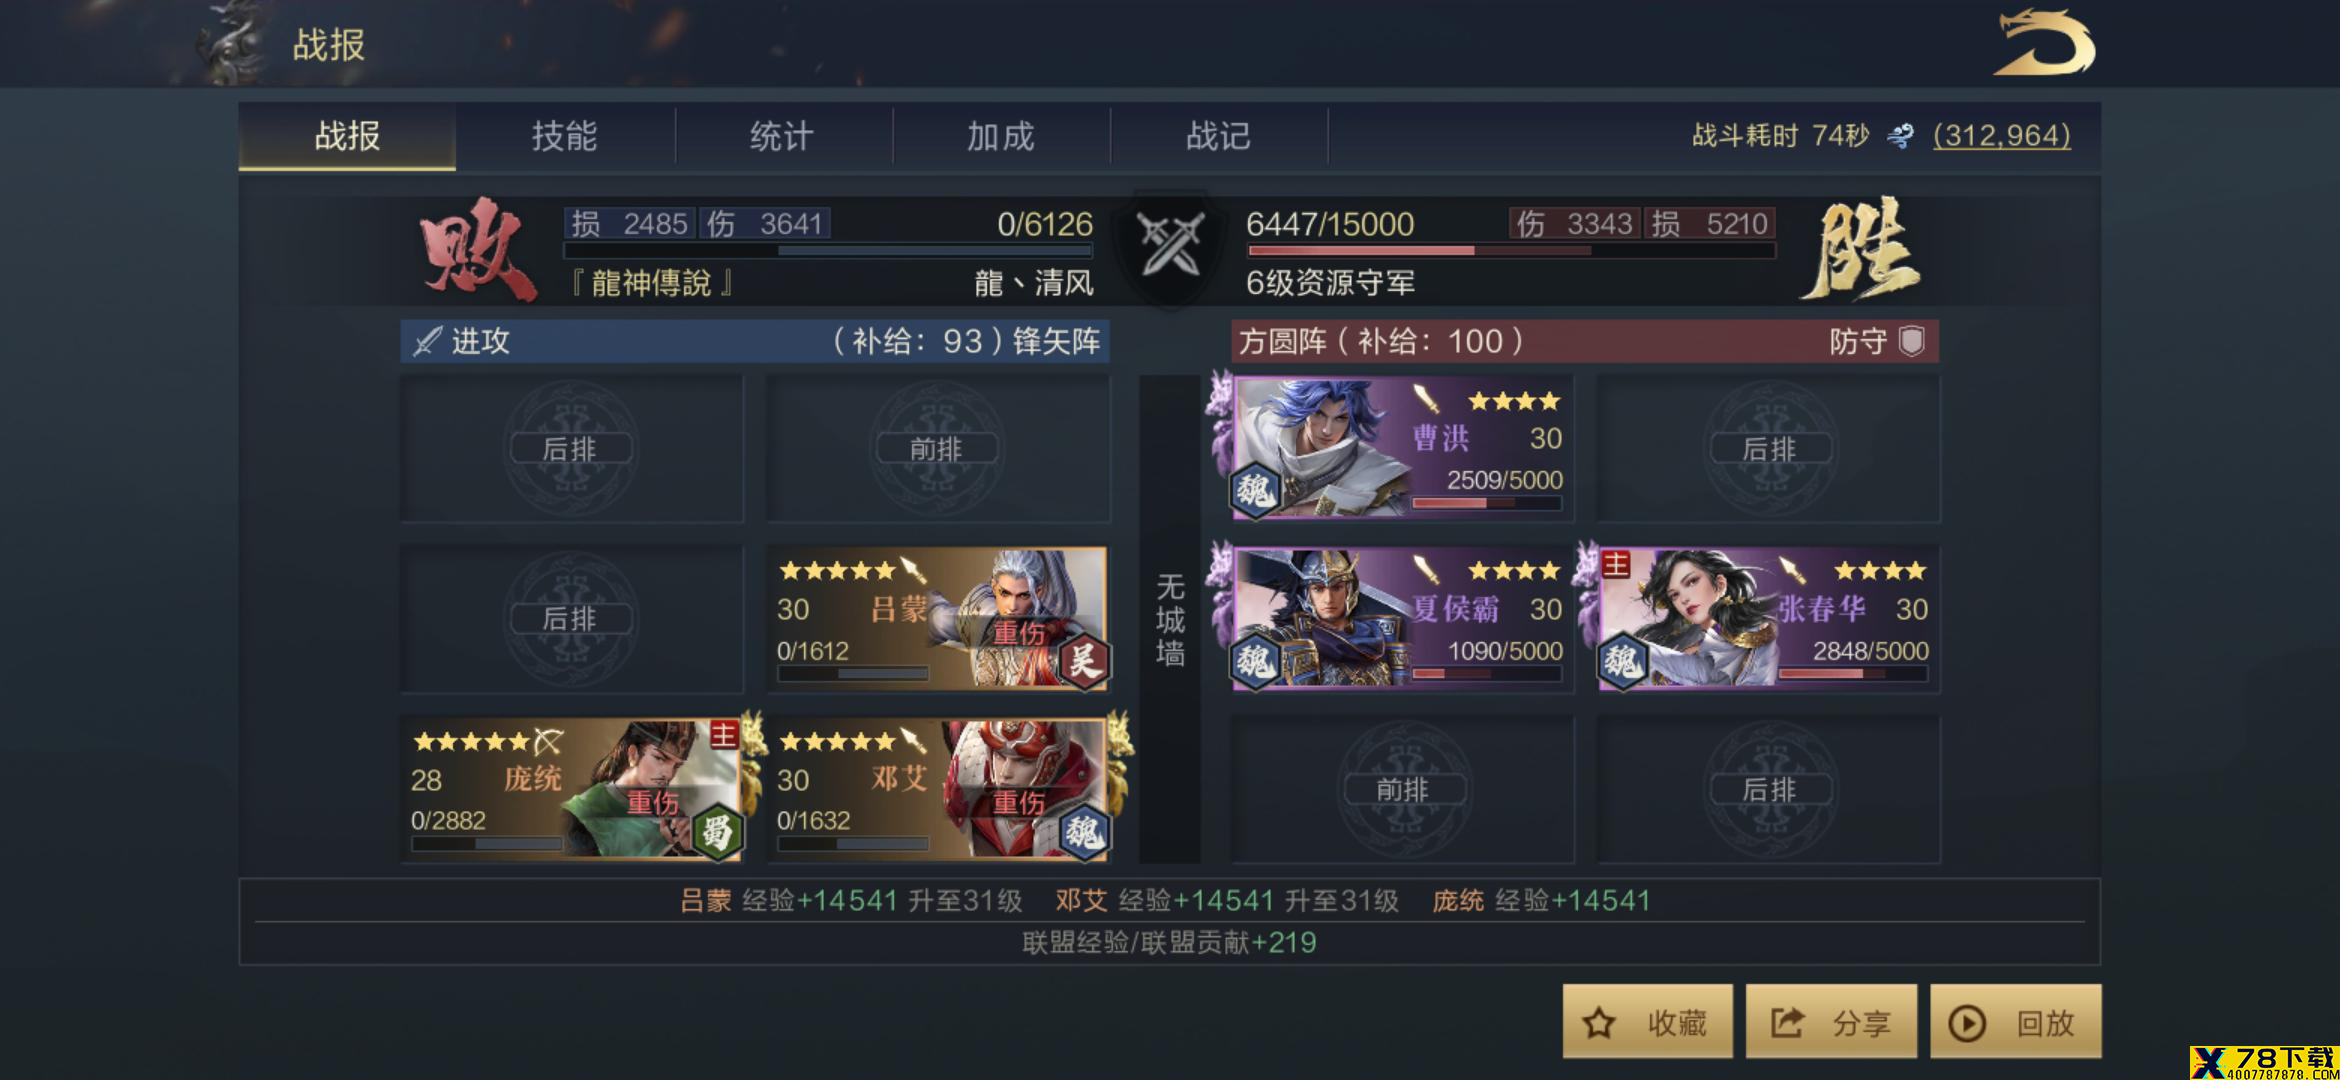The image size is (2340, 1080).
Task: Select the 张春华 general card
Action: [x=1768, y=619]
